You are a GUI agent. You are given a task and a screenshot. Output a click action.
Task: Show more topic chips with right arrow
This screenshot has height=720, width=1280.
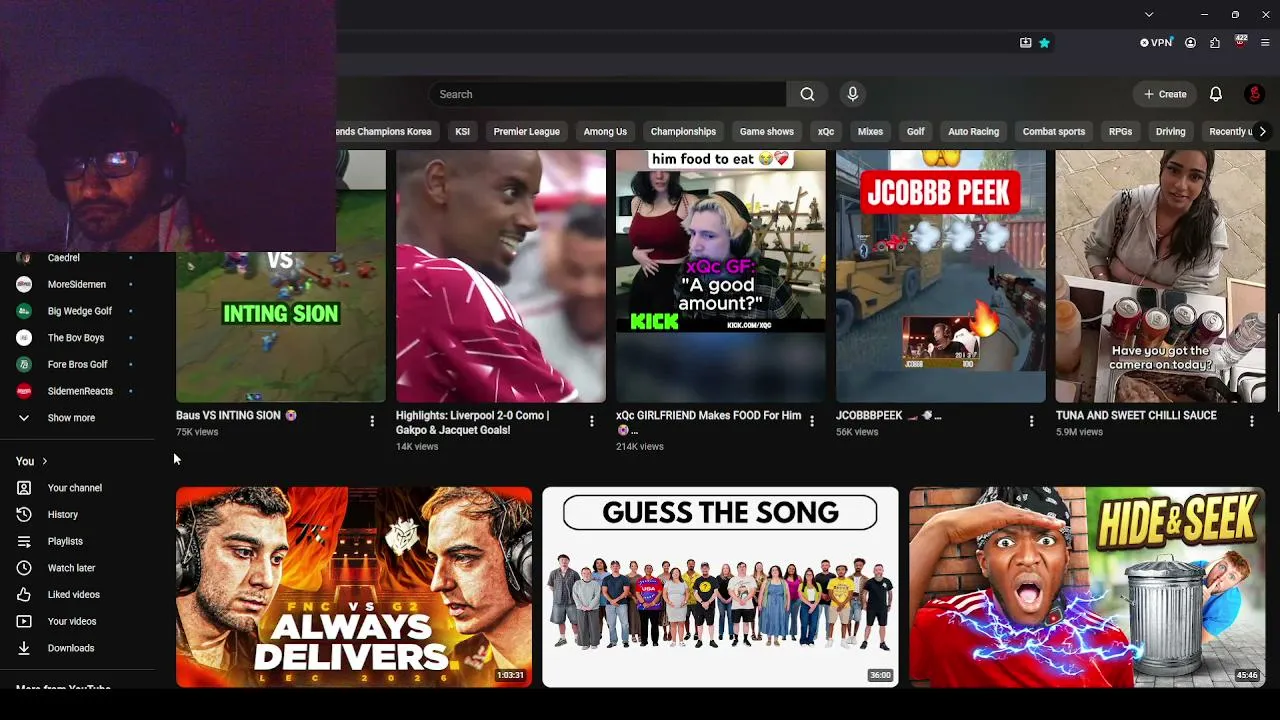1262,131
